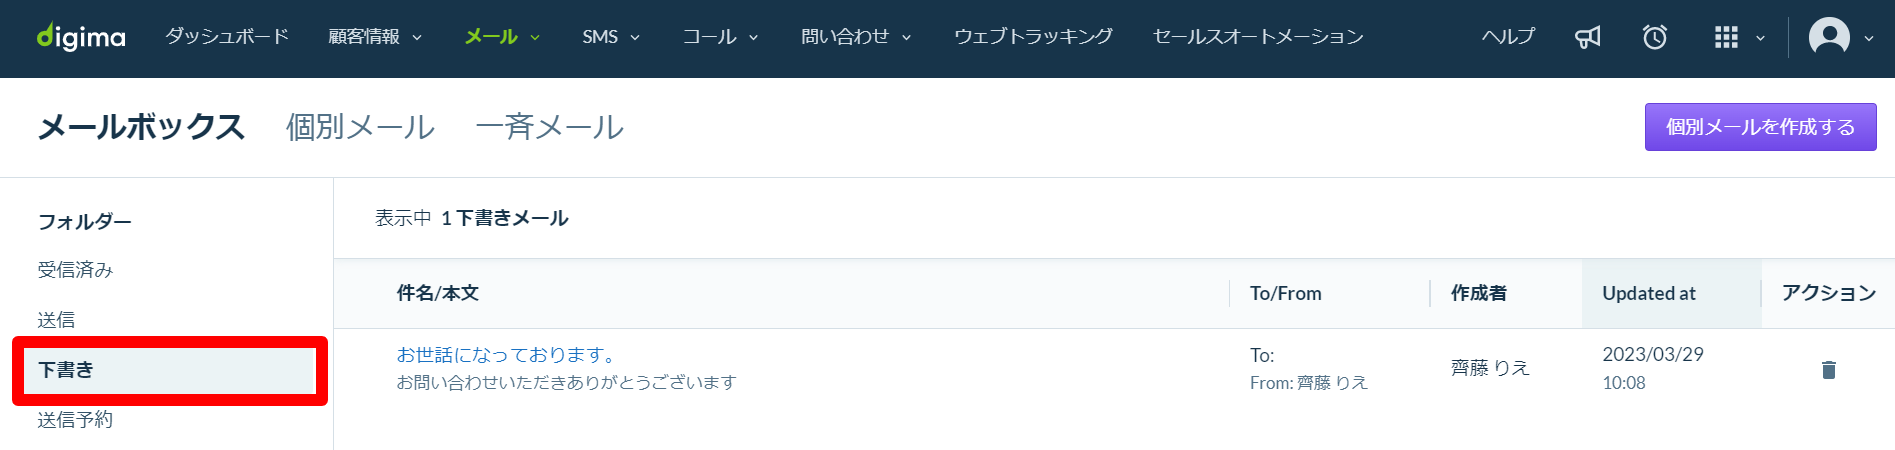The image size is (1895, 450).
Task: Open the apps grid icon
Action: pyautogui.click(x=1726, y=37)
